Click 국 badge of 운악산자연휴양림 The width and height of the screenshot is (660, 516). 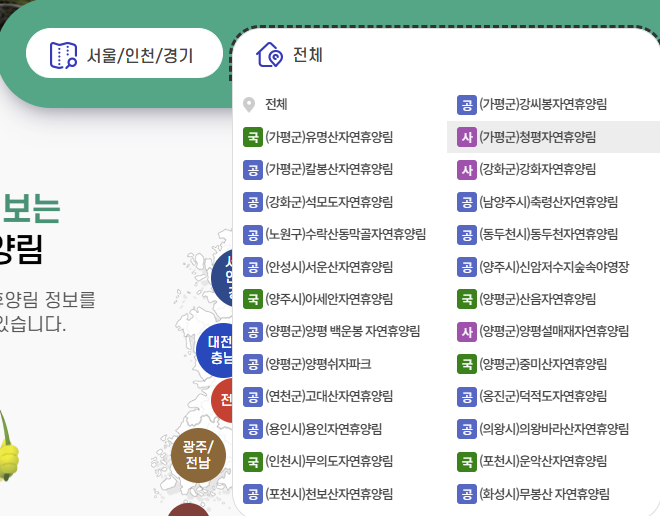tap(467, 461)
